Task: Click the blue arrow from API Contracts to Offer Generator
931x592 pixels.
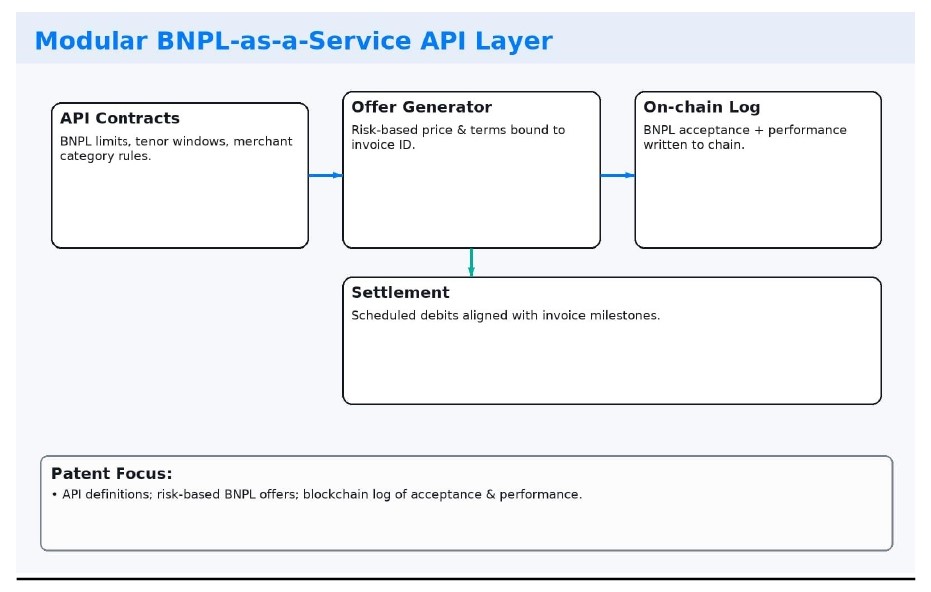Action: [325, 175]
